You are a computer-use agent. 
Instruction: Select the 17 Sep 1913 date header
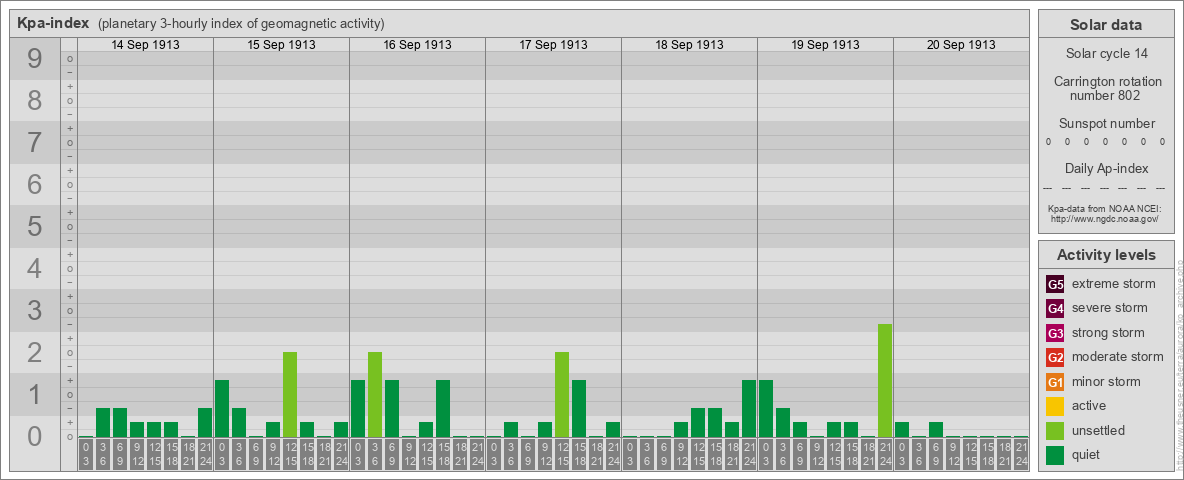[553, 45]
